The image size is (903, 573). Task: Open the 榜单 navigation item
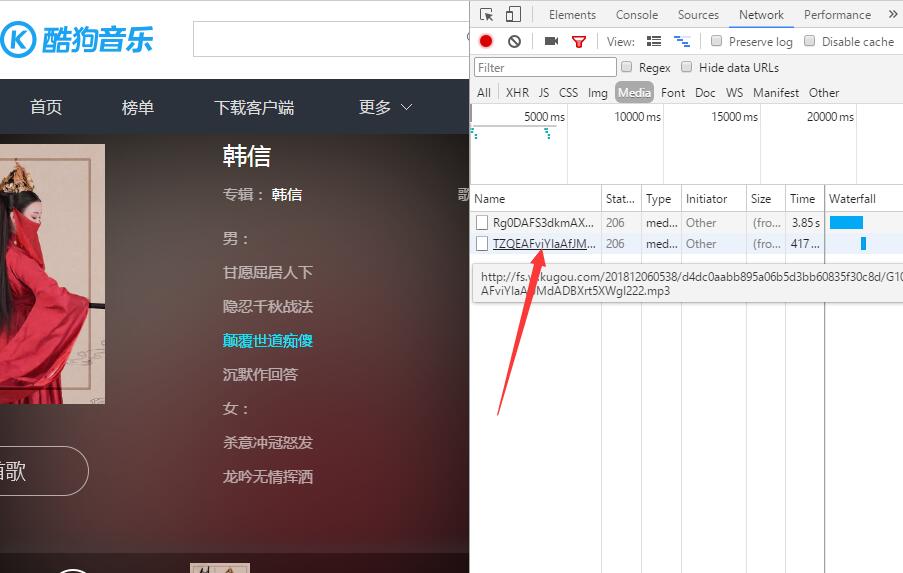(138, 107)
